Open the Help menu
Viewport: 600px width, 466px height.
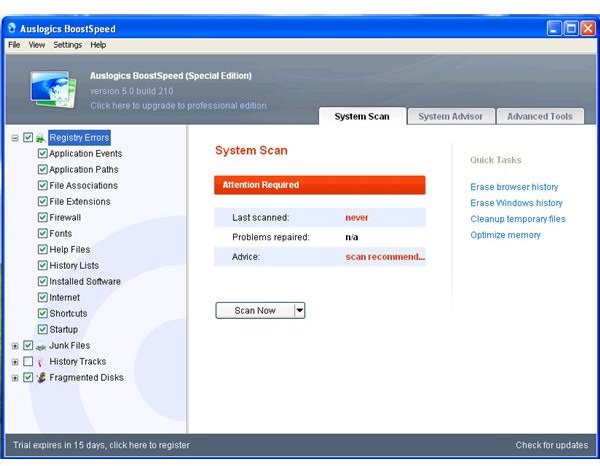[x=98, y=45]
